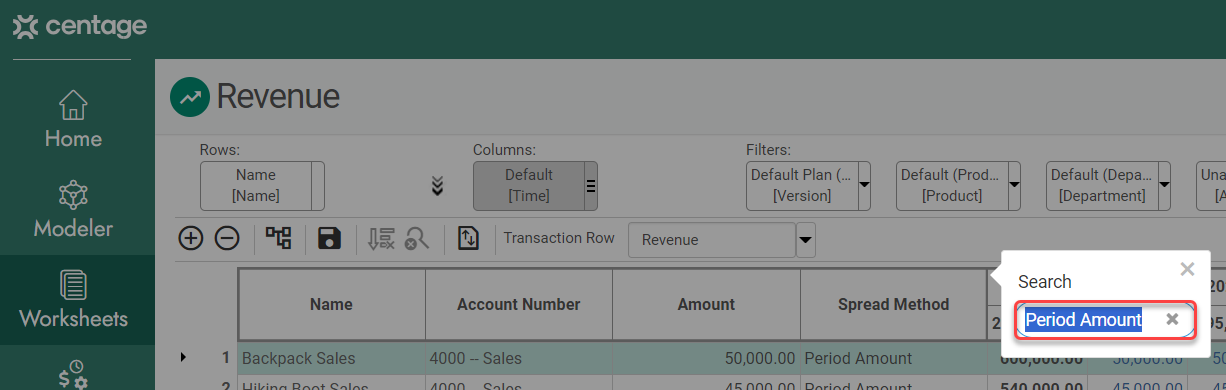Click the swap rows and columns icon
Screen dimensions: 1226x390
pyautogui.click(x=468, y=238)
